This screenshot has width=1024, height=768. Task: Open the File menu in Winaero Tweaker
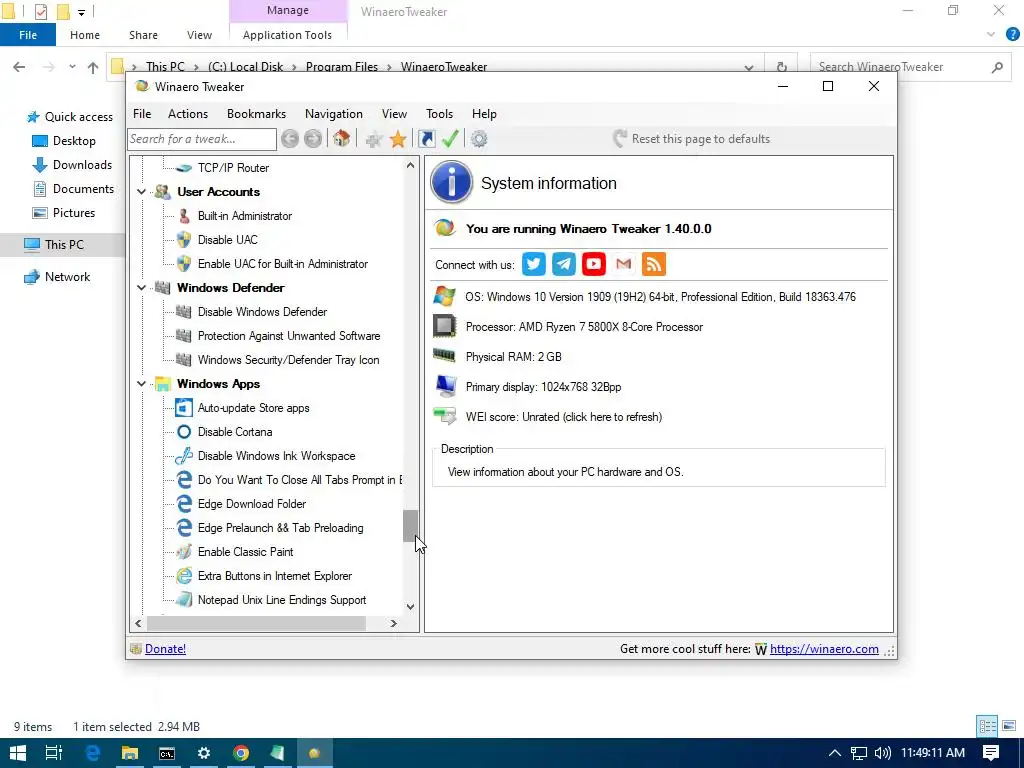(x=142, y=114)
